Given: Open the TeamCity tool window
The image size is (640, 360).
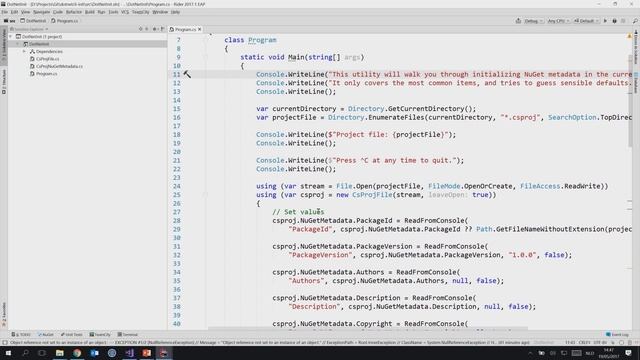Looking at the screenshot, I should coord(100,335).
